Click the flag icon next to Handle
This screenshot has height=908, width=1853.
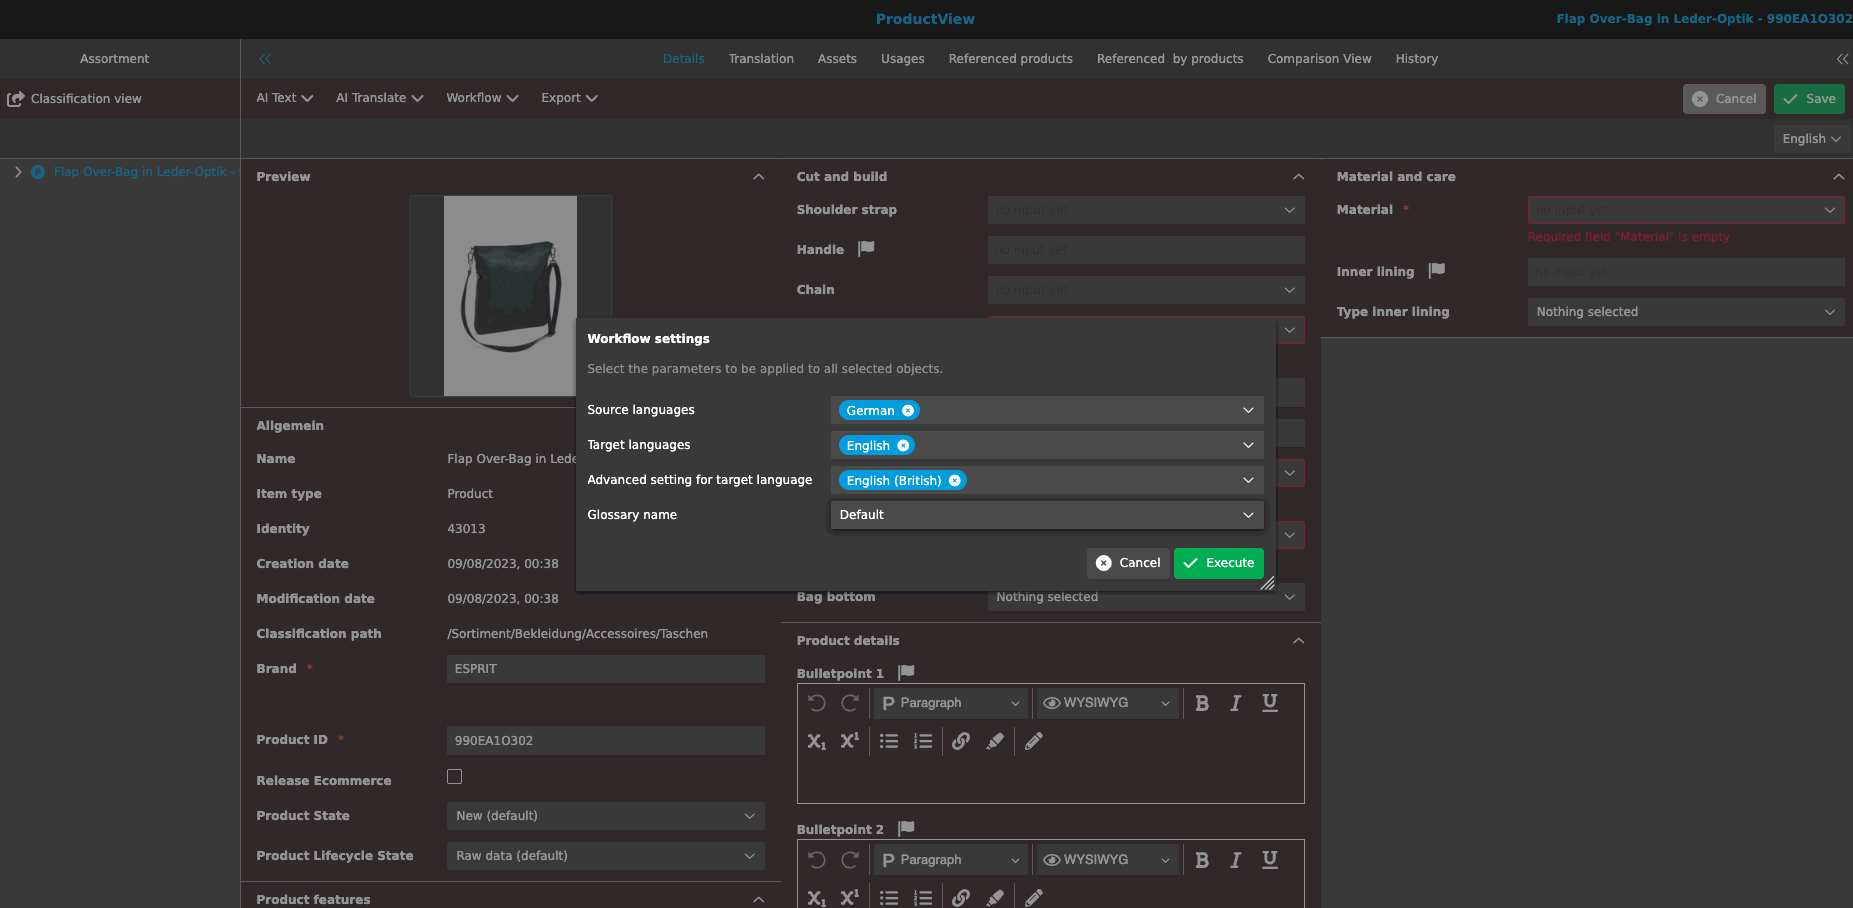[866, 248]
